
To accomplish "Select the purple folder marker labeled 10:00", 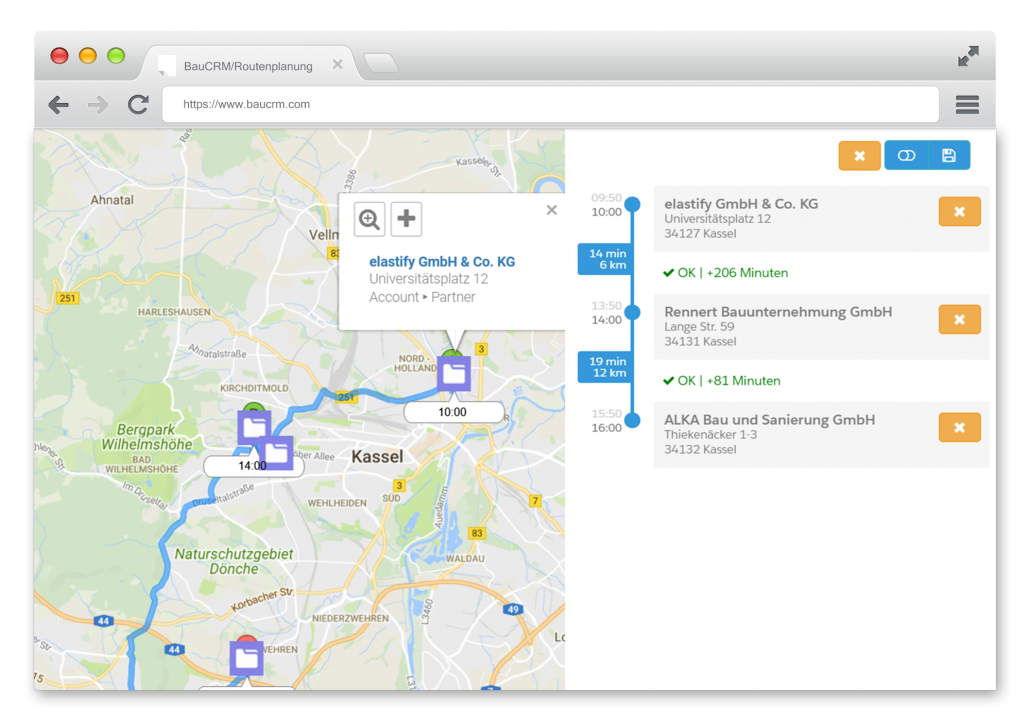I will pyautogui.click(x=454, y=374).
